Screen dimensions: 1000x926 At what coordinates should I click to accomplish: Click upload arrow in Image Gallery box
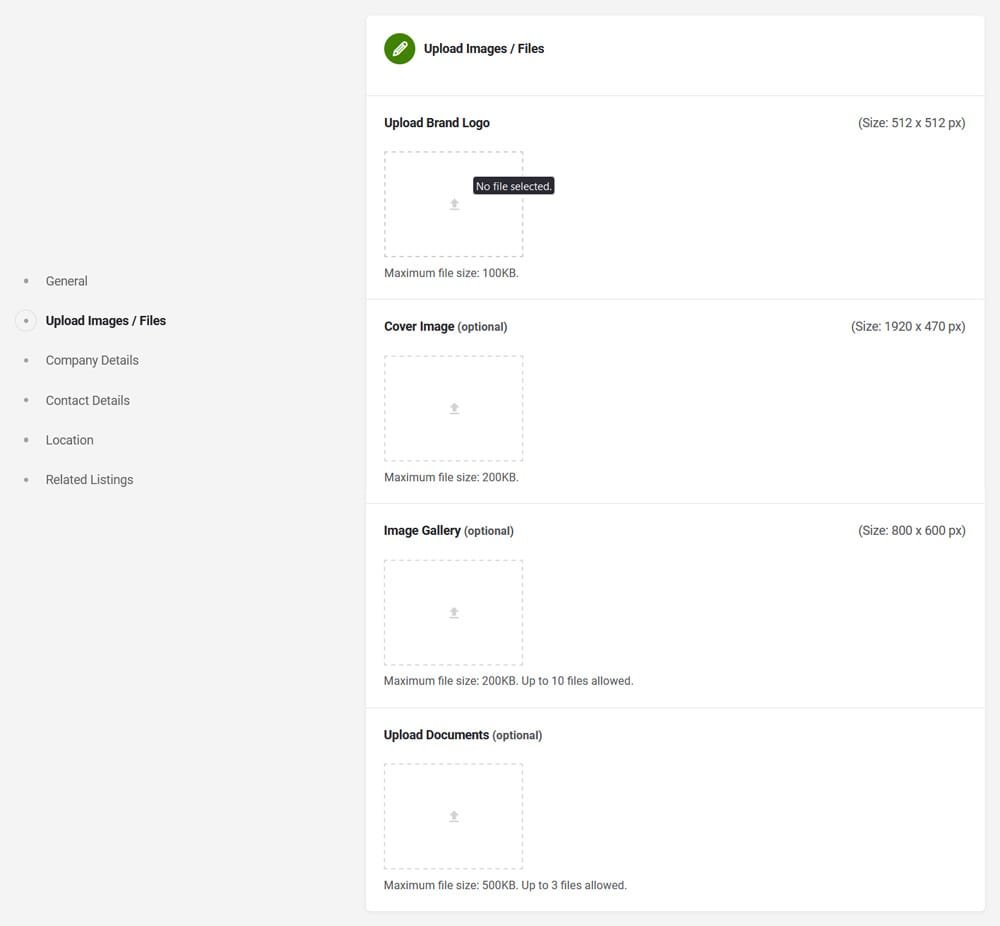point(454,612)
